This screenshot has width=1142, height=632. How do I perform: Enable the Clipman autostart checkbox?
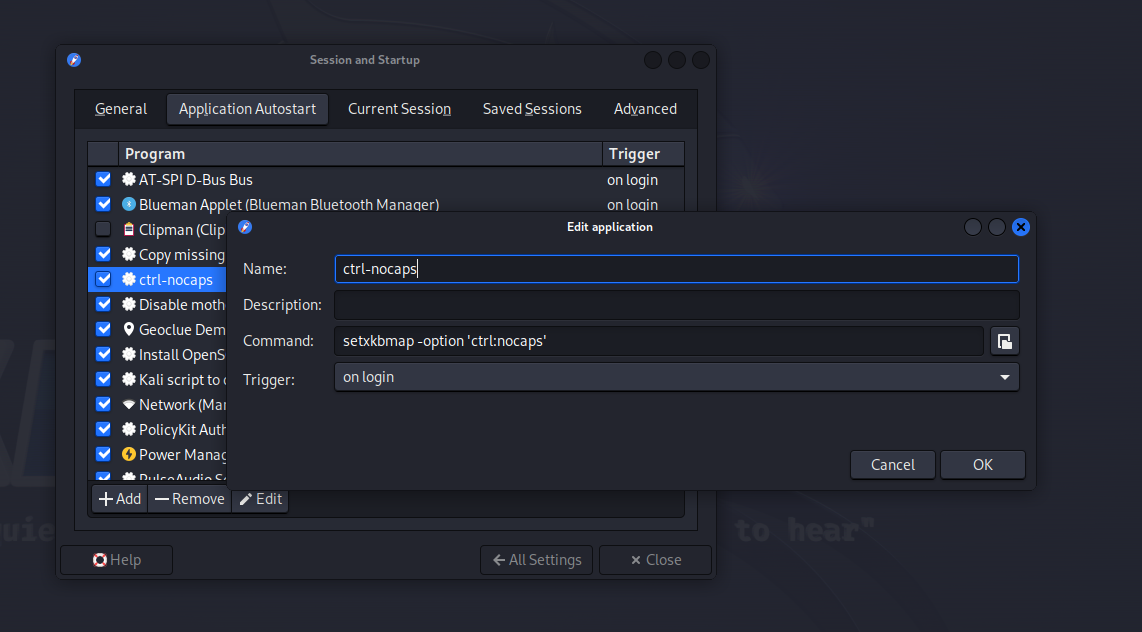click(103, 230)
